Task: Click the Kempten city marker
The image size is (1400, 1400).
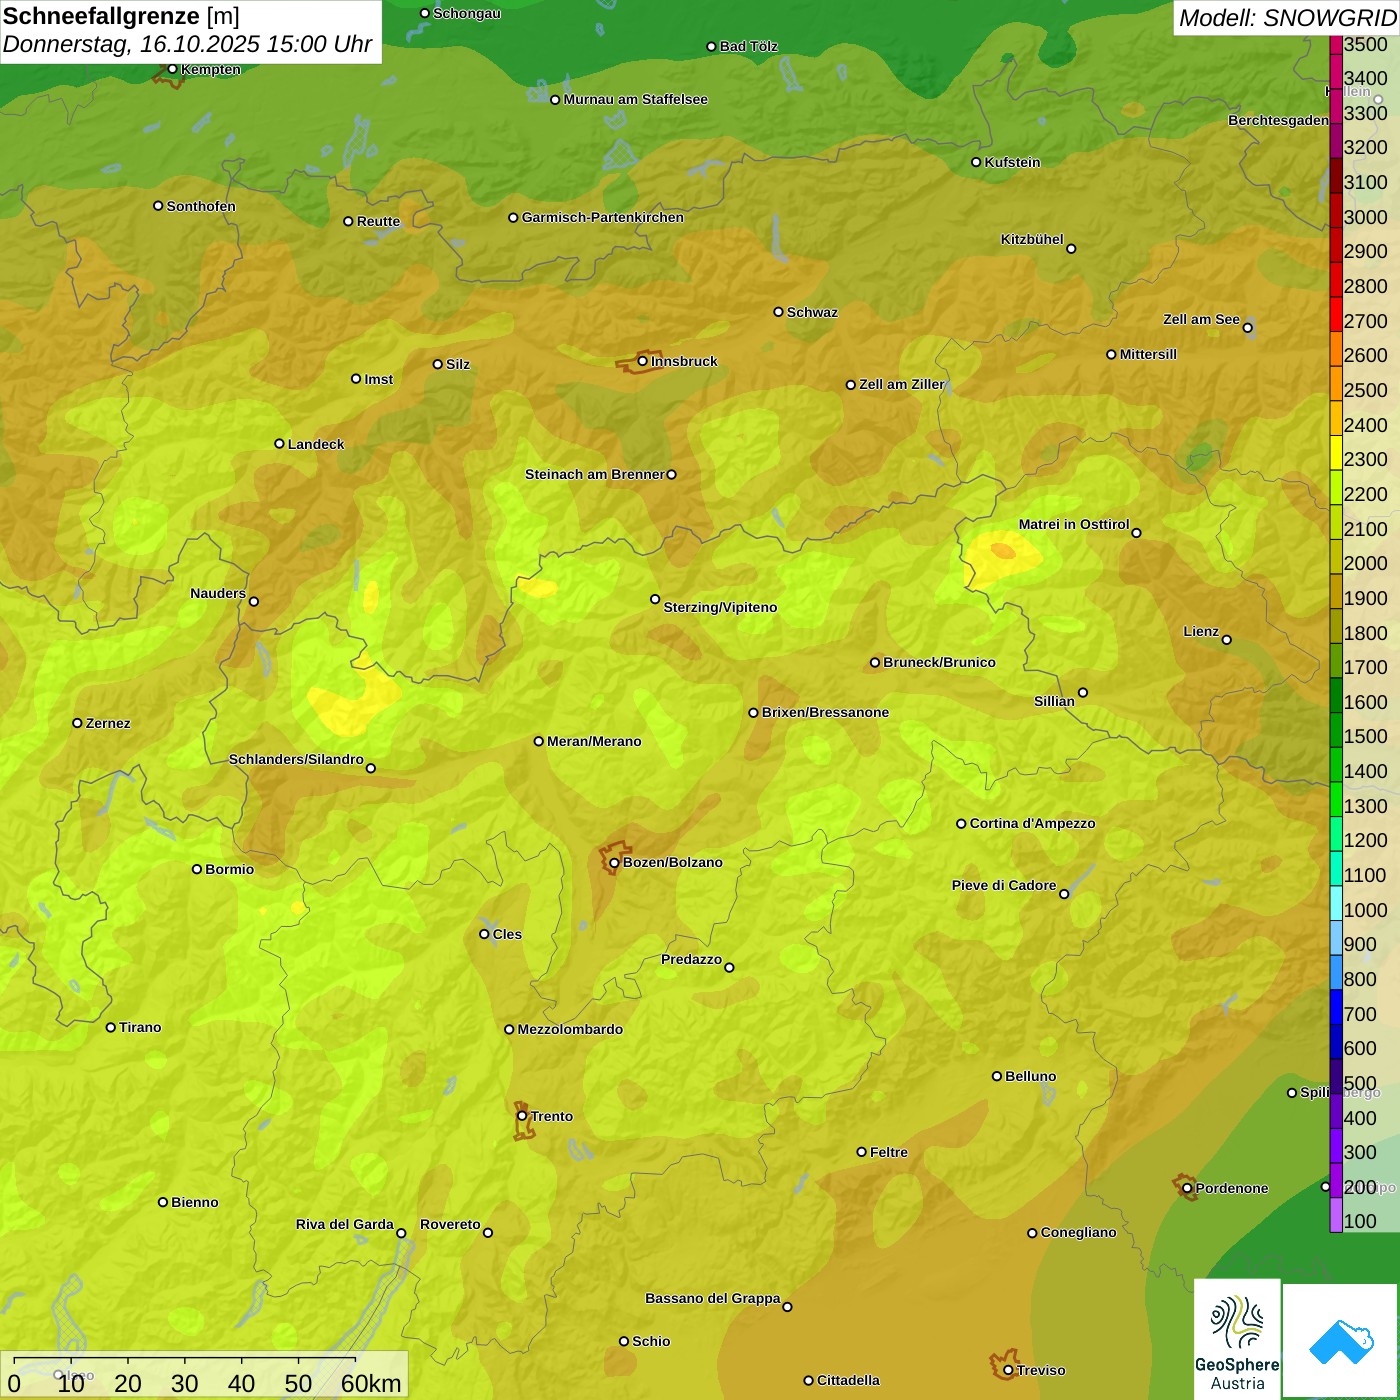Action: pos(173,69)
